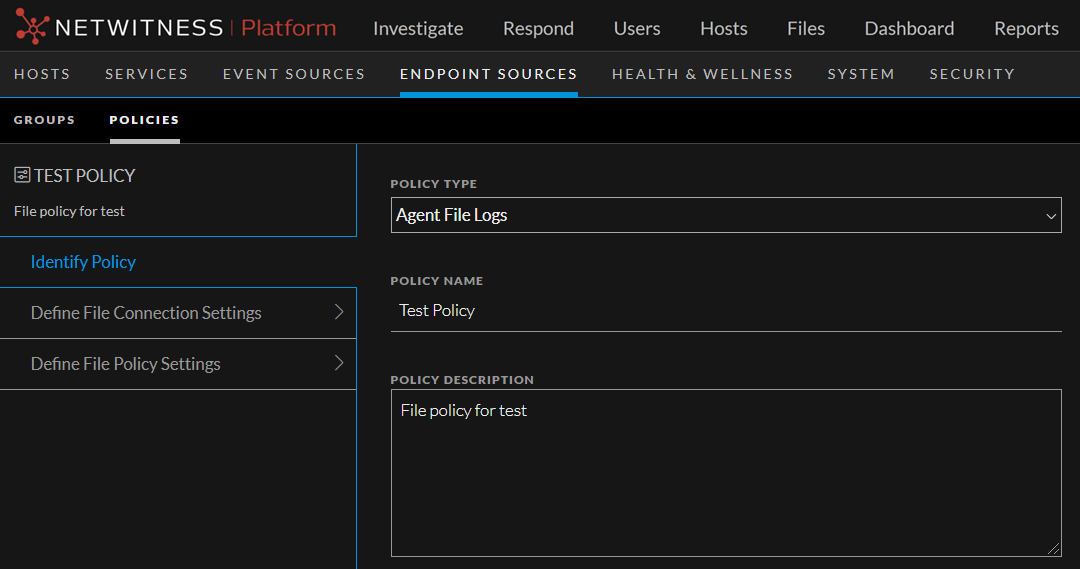Expand Define File Connection Settings chevron
The width and height of the screenshot is (1080, 569).
339,312
